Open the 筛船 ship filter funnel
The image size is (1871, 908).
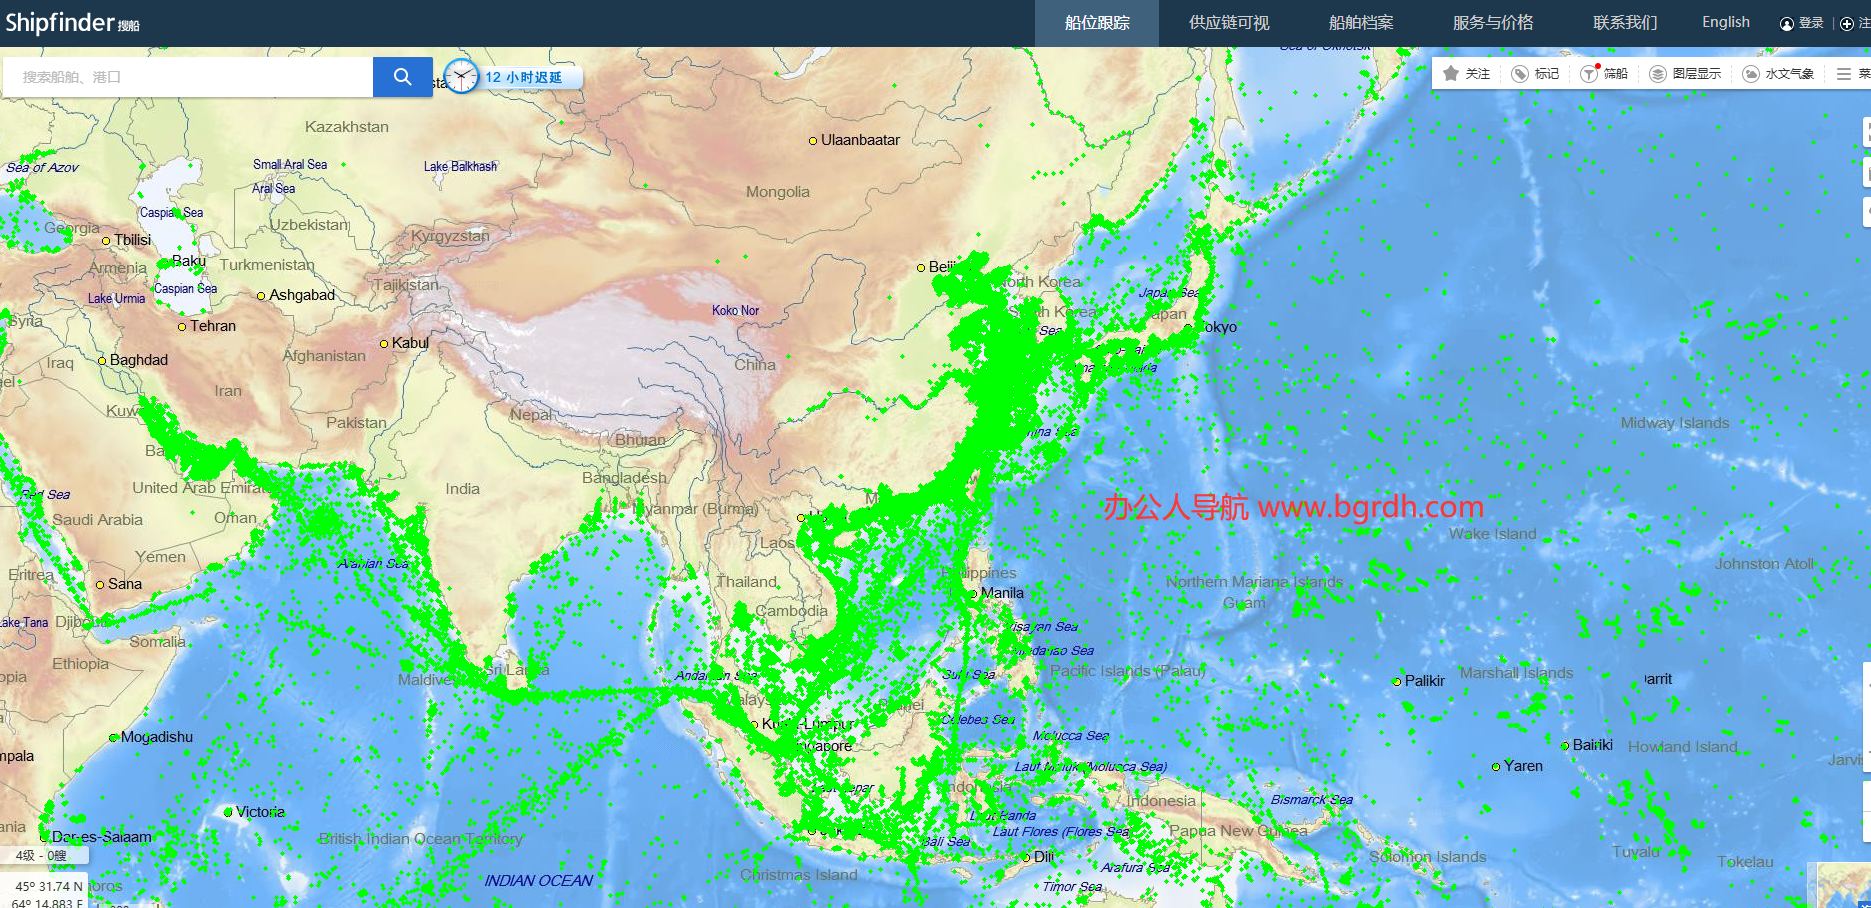1588,74
